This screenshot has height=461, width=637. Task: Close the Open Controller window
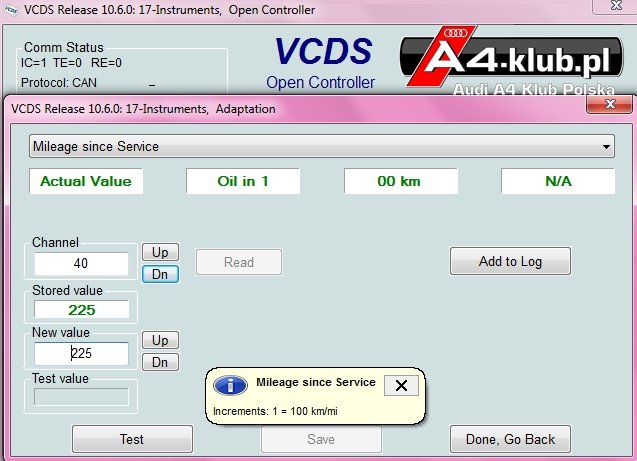tap(616, 6)
